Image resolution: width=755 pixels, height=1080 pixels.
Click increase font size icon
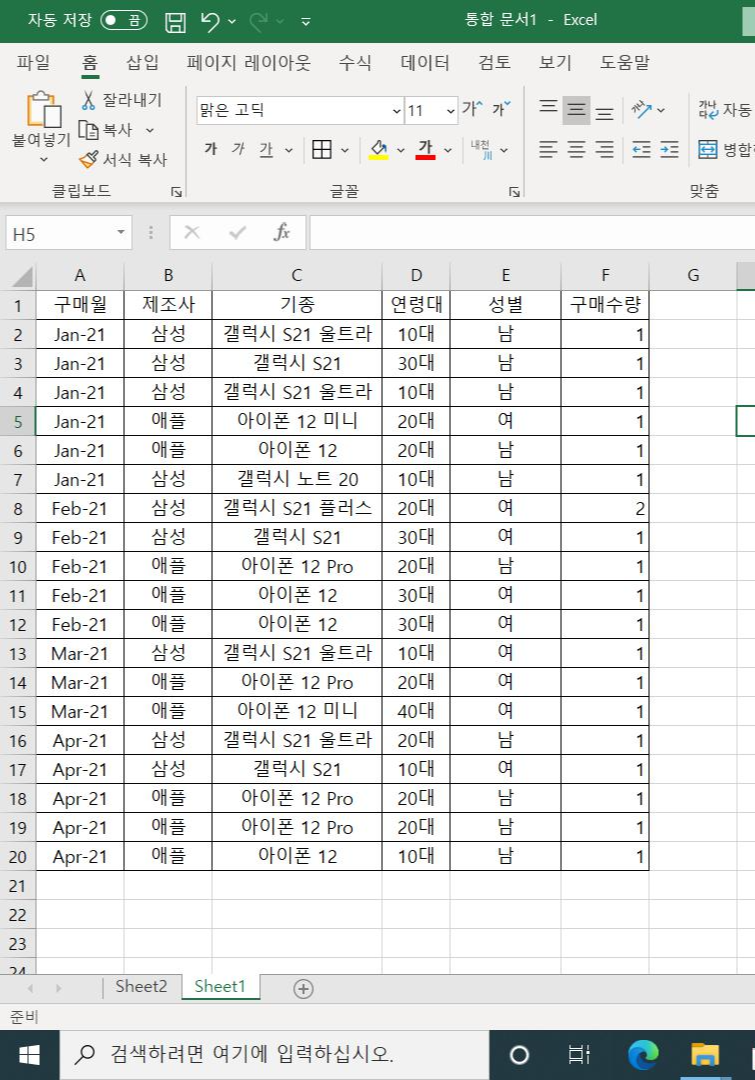[x=472, y=109]
